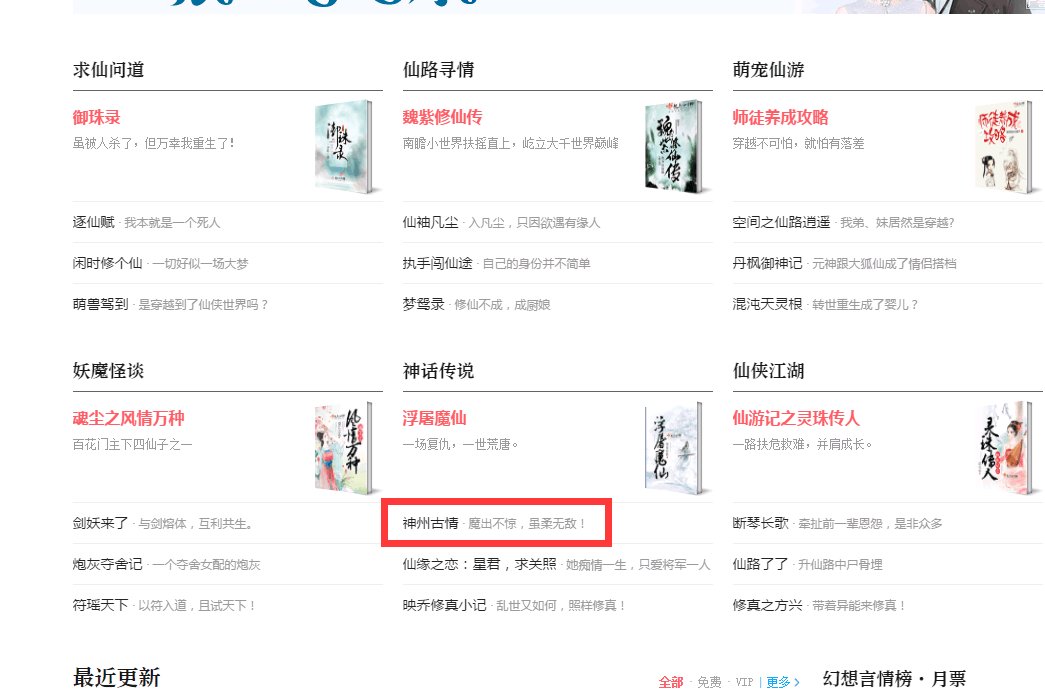
Task: Open the 魂尘之风情万种 book cover
Action: (343, 447)
